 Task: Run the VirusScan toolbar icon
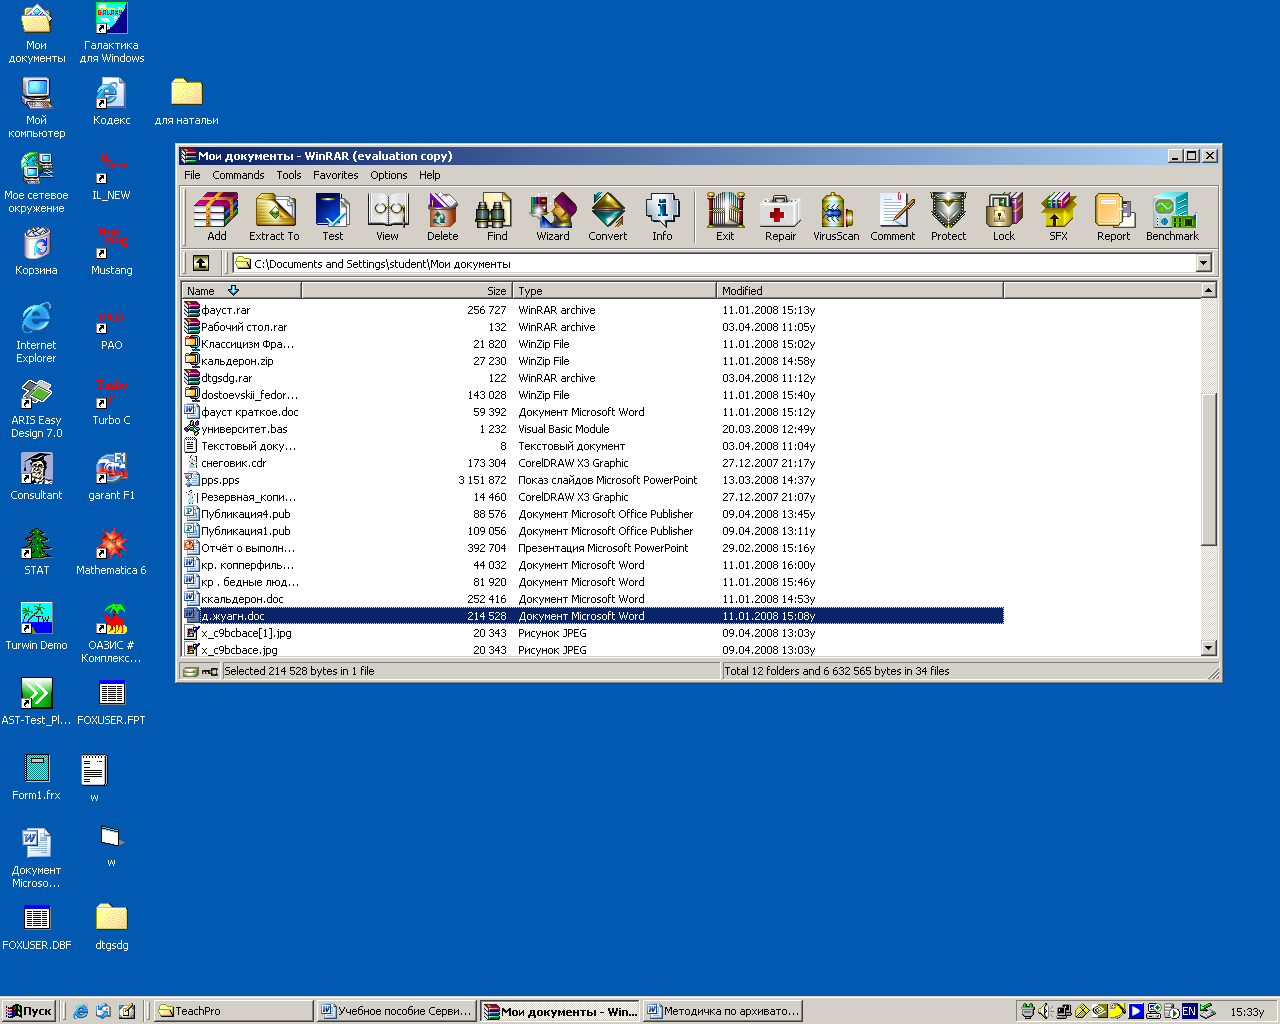point(836,217)
